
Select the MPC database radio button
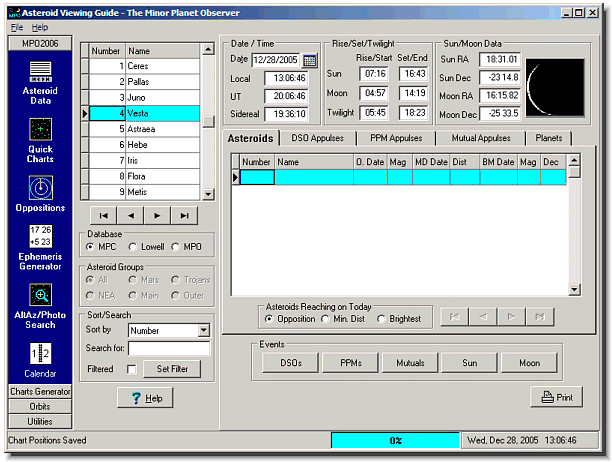pyautogui.click(x=90, y=247)
